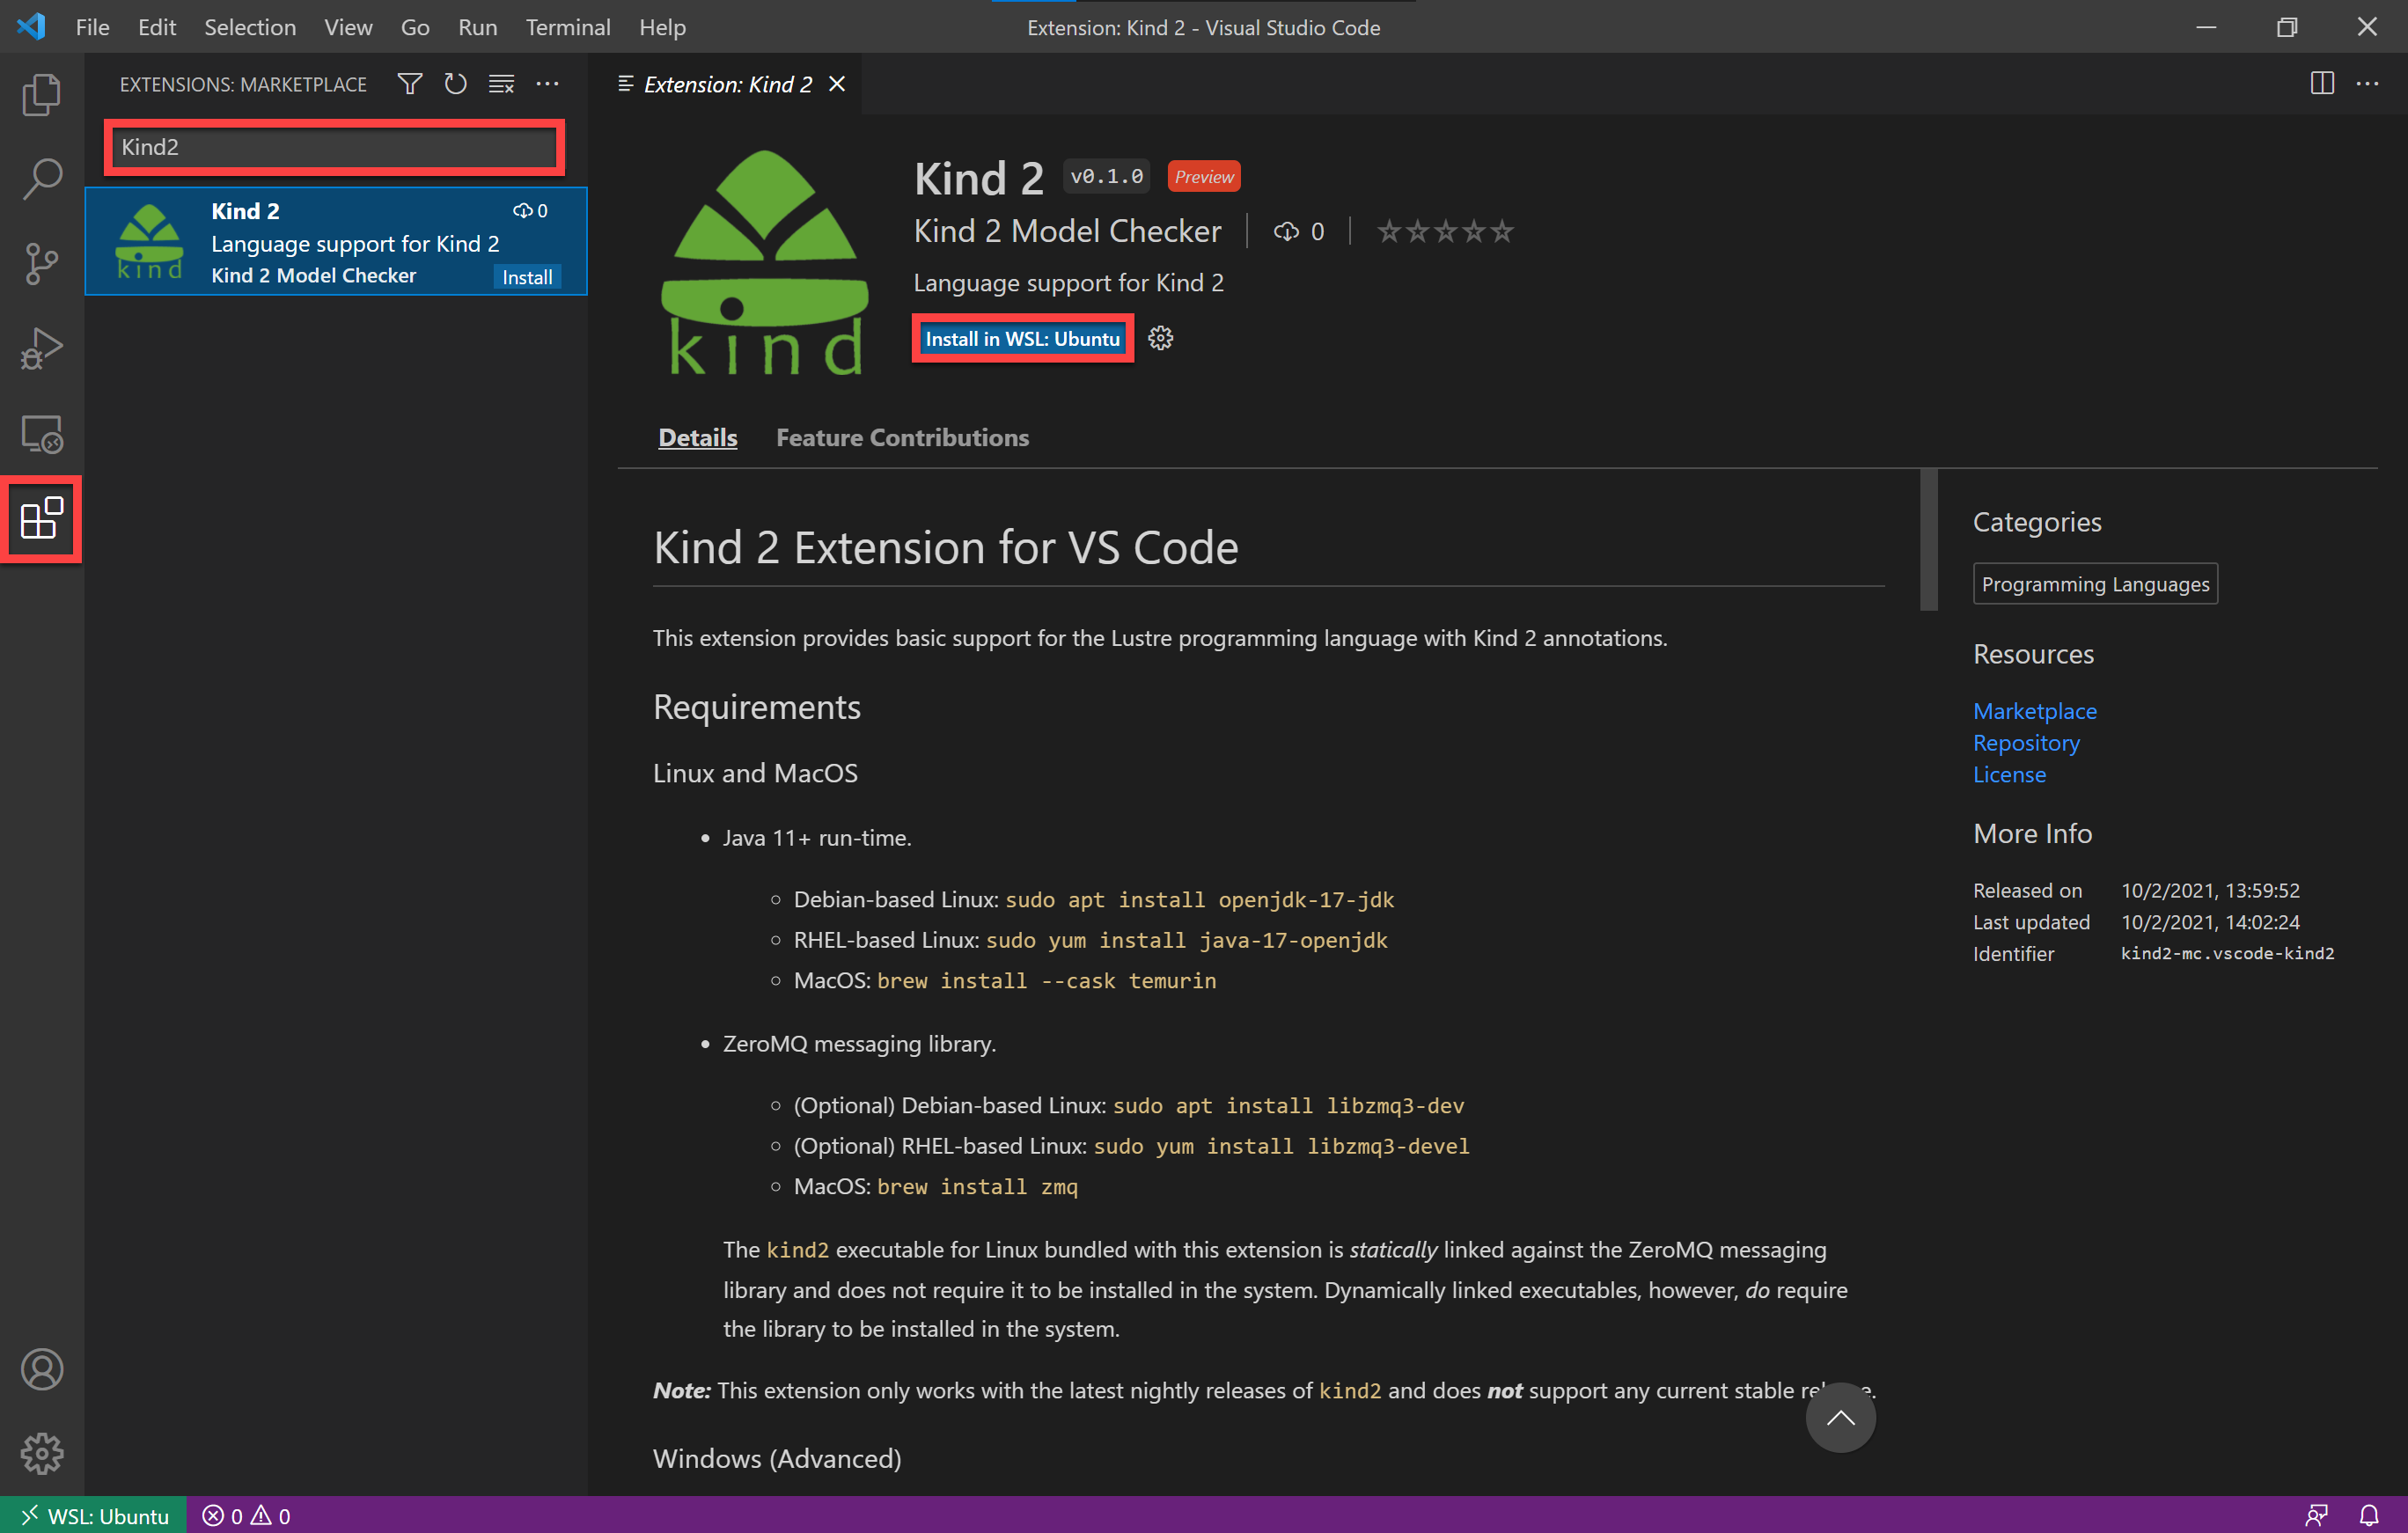
Task: Click the Requirements heading
Action: (756, 707)
